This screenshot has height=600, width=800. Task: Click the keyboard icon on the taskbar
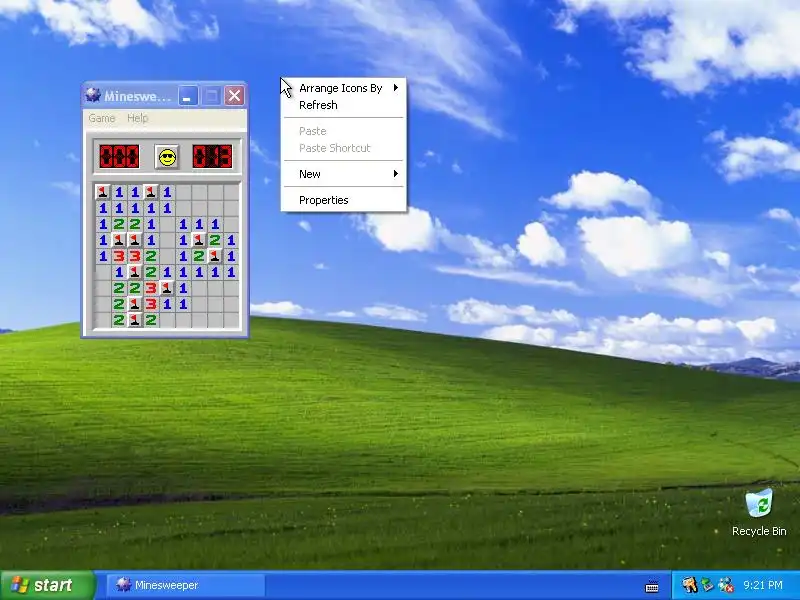click(652, 586)
